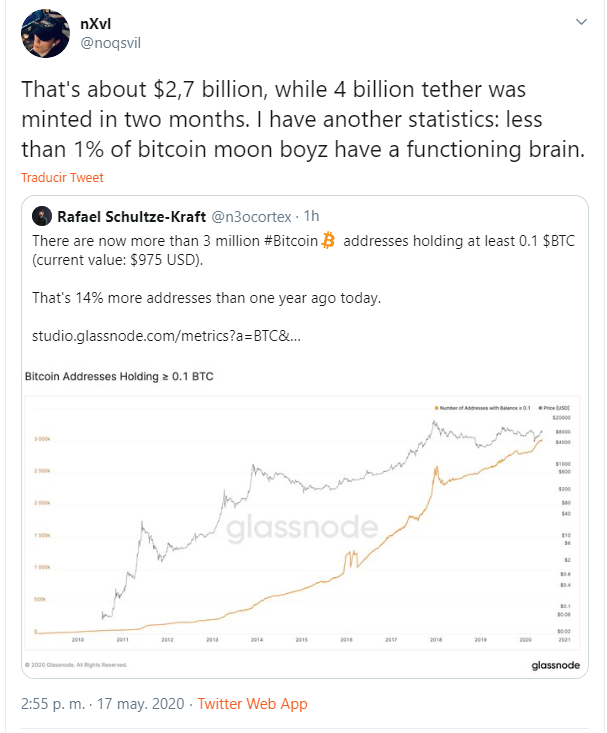The image size is (607, 733).
Task: Click the Traducir Tweet link
Action: (62, 178)
